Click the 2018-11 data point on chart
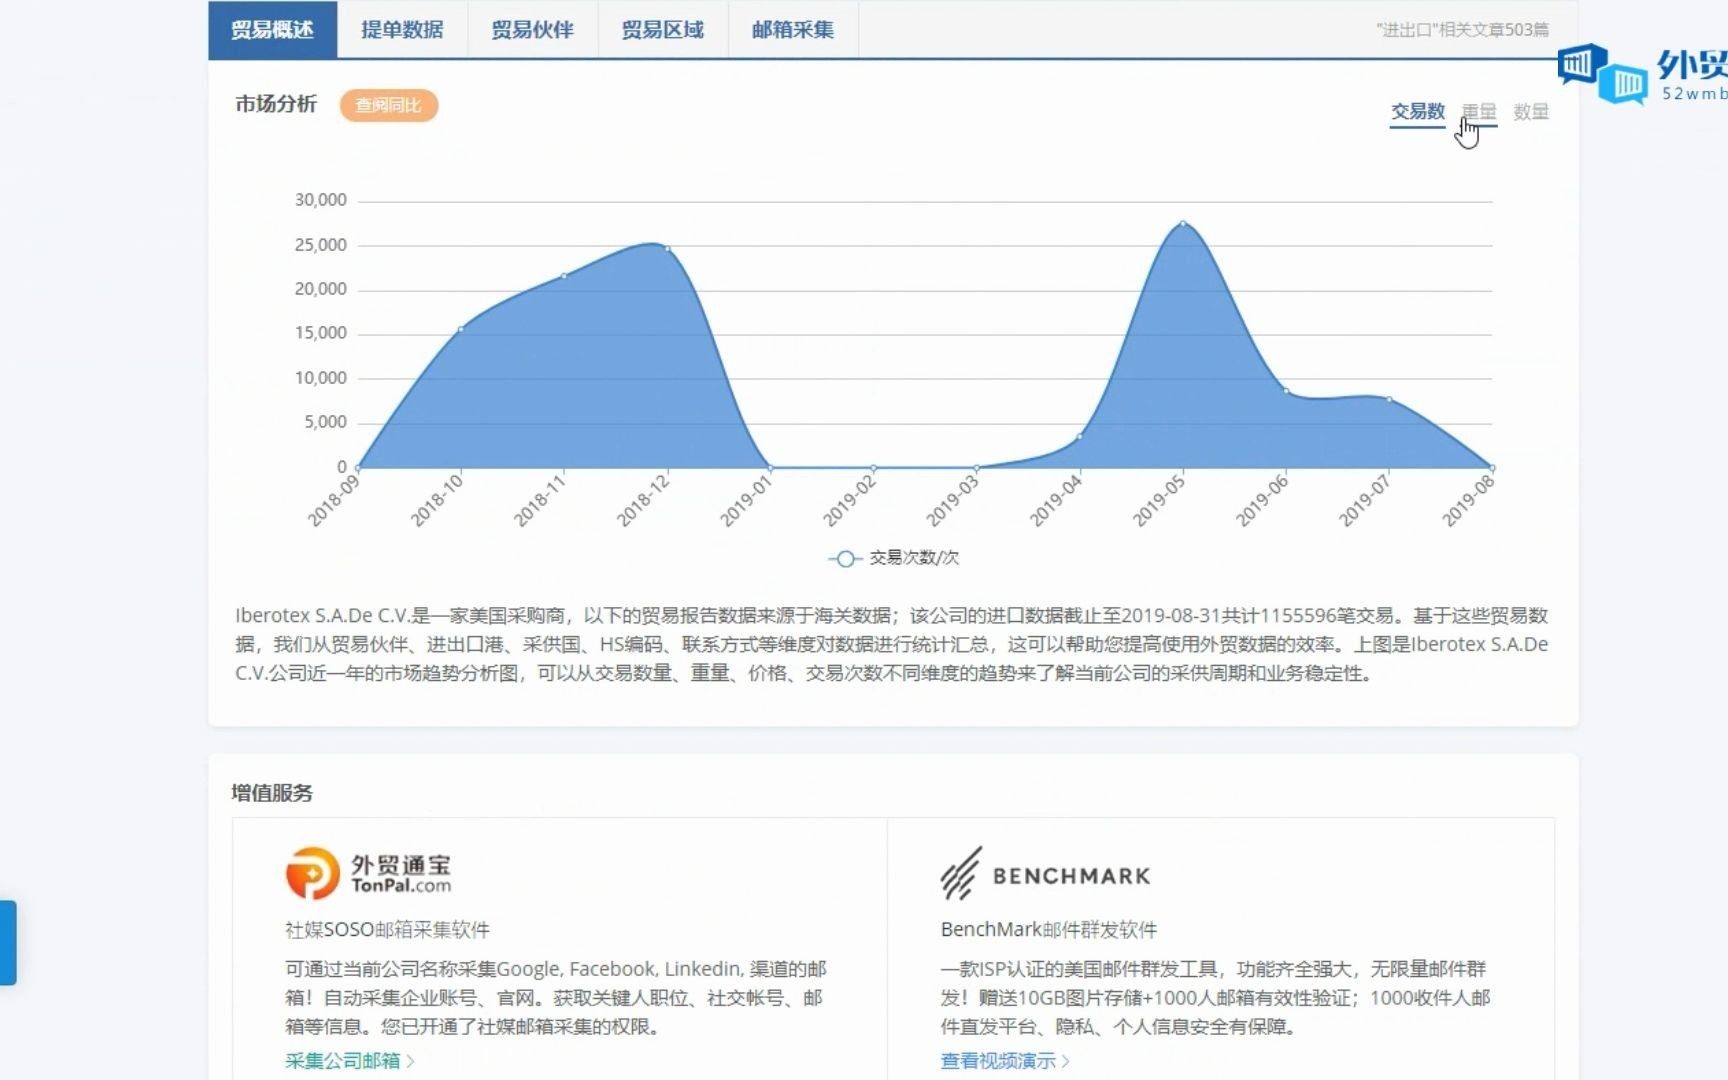The width and height of the screenshot is (1728, 1080). tap(564, 276)
